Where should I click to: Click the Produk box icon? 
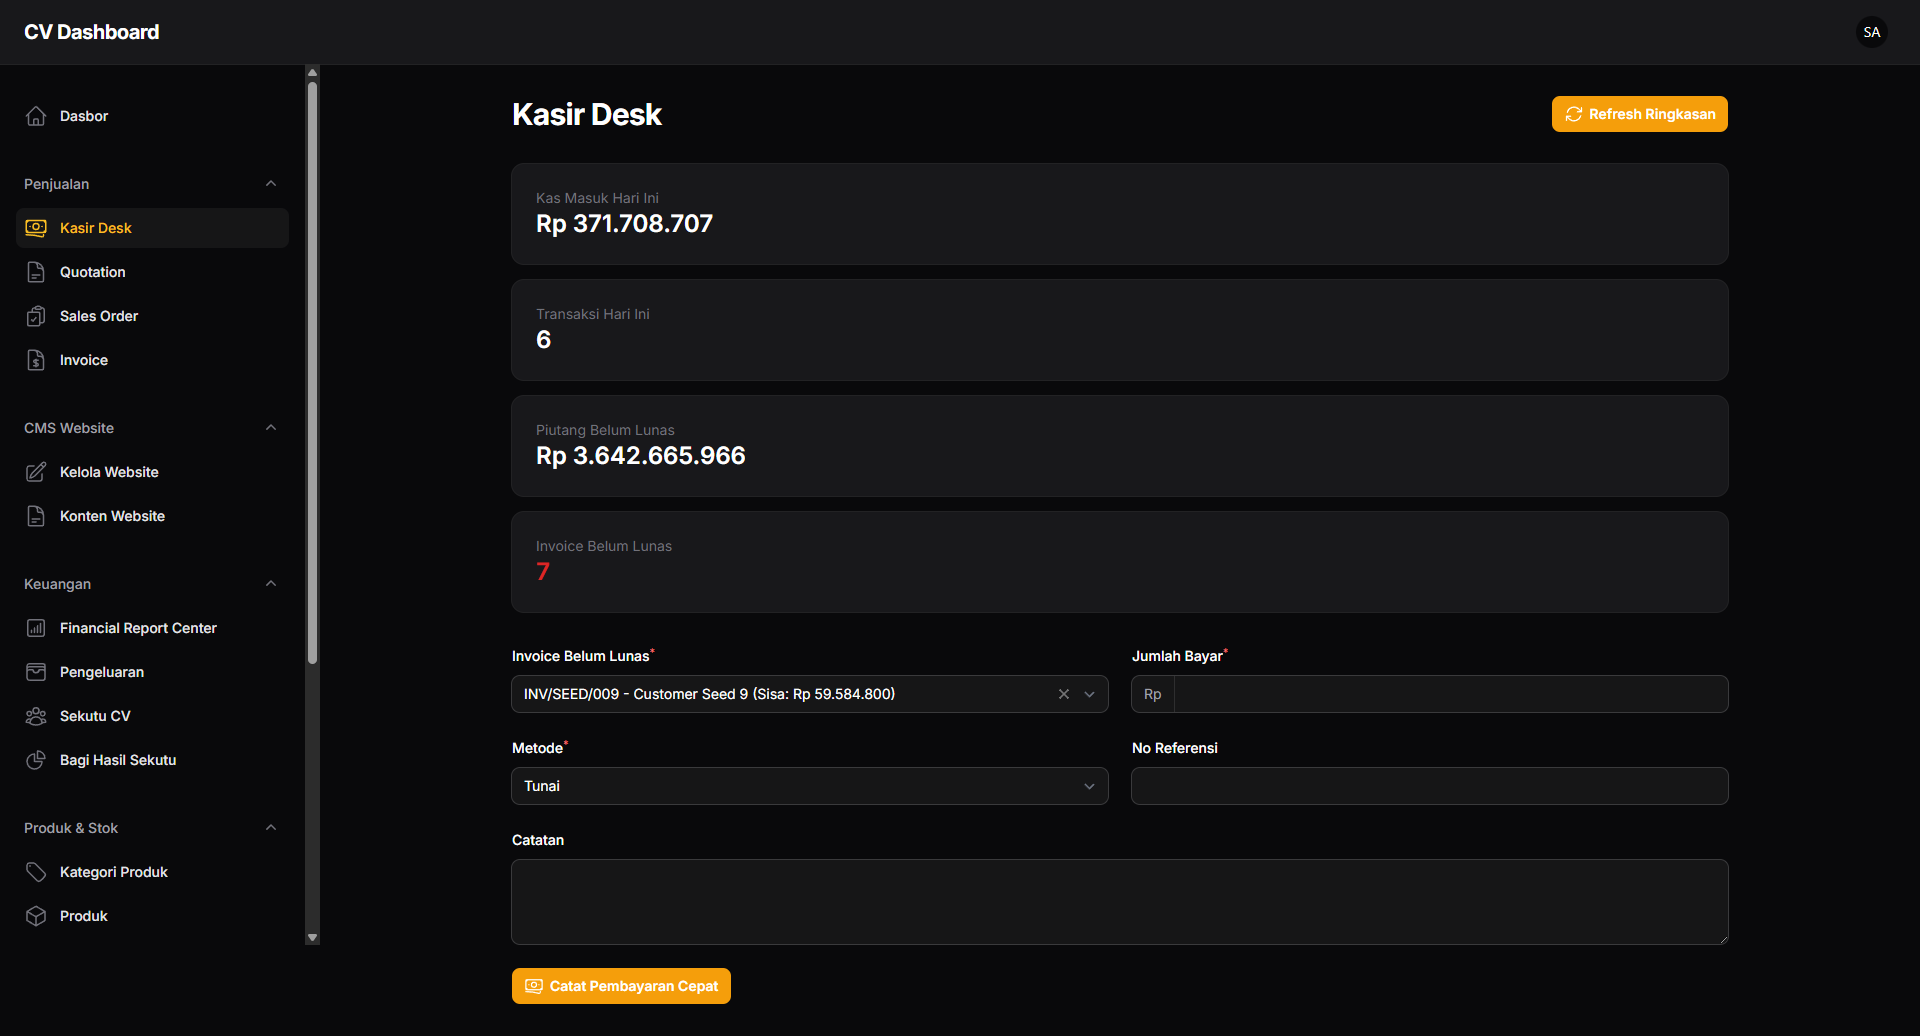coord(36,915)
